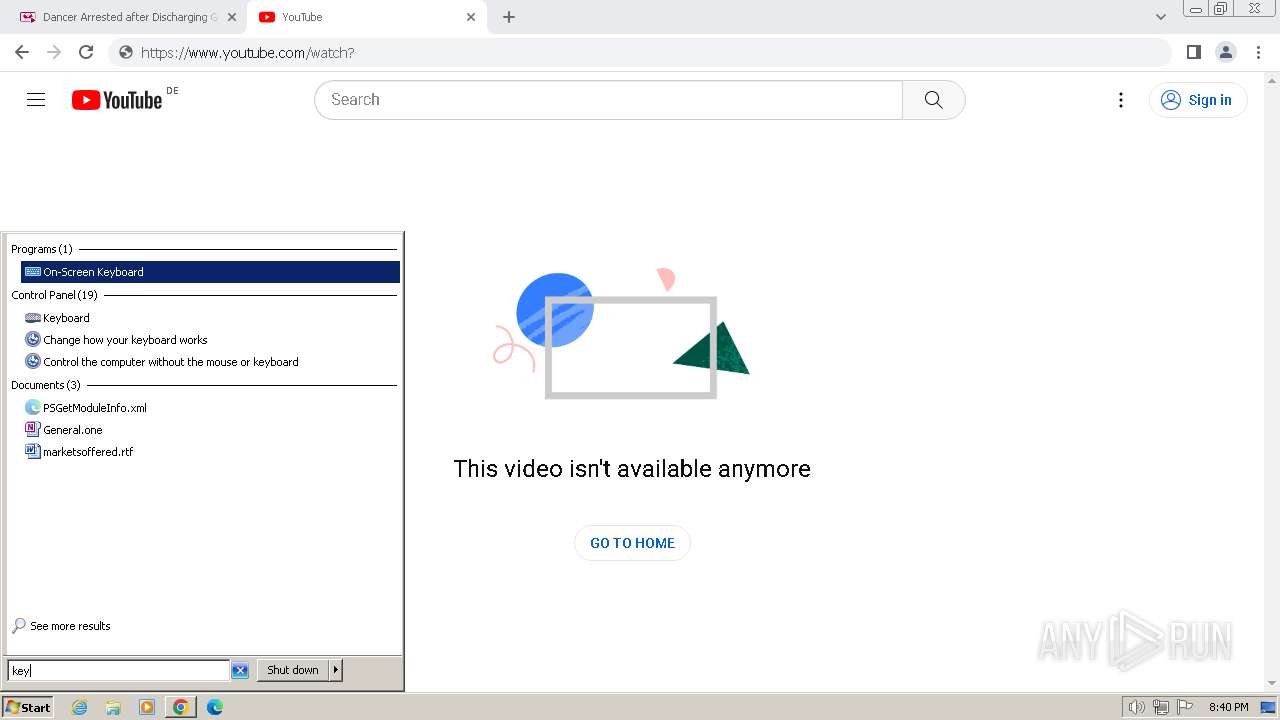View site information lock icon

click(x=125, y=52)
